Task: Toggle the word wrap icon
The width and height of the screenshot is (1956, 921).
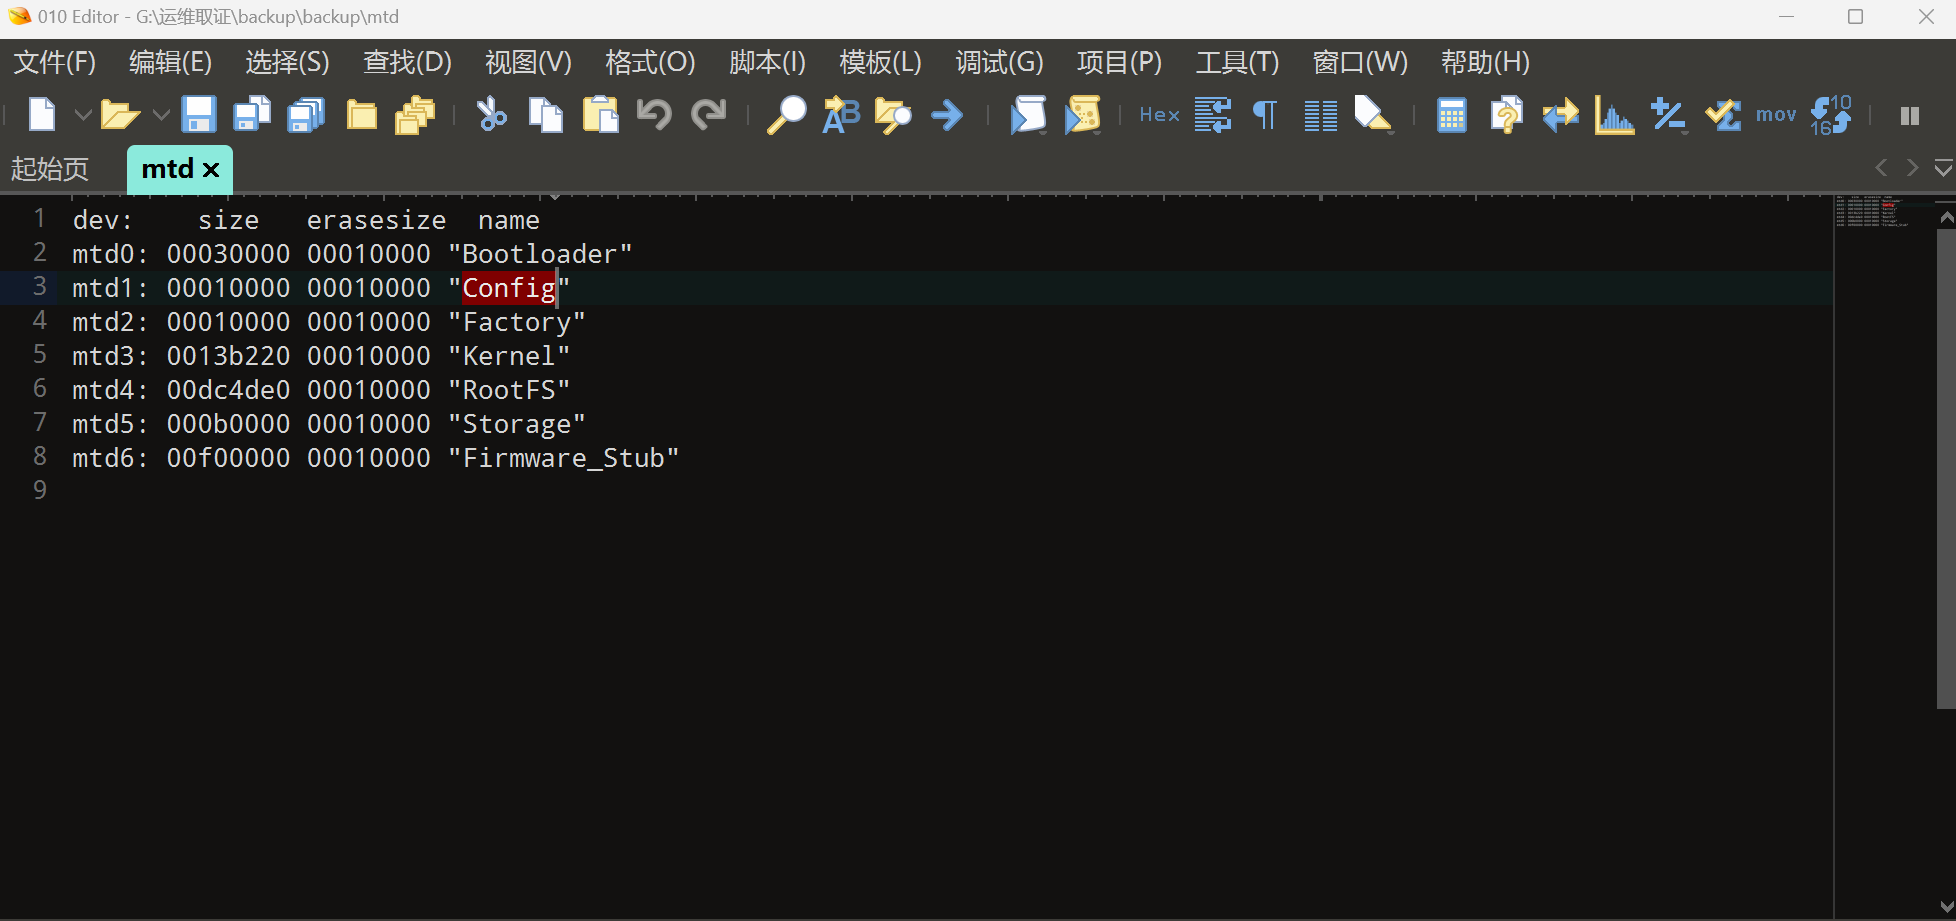Action: pyautogui.click(x=1213, y=115)
